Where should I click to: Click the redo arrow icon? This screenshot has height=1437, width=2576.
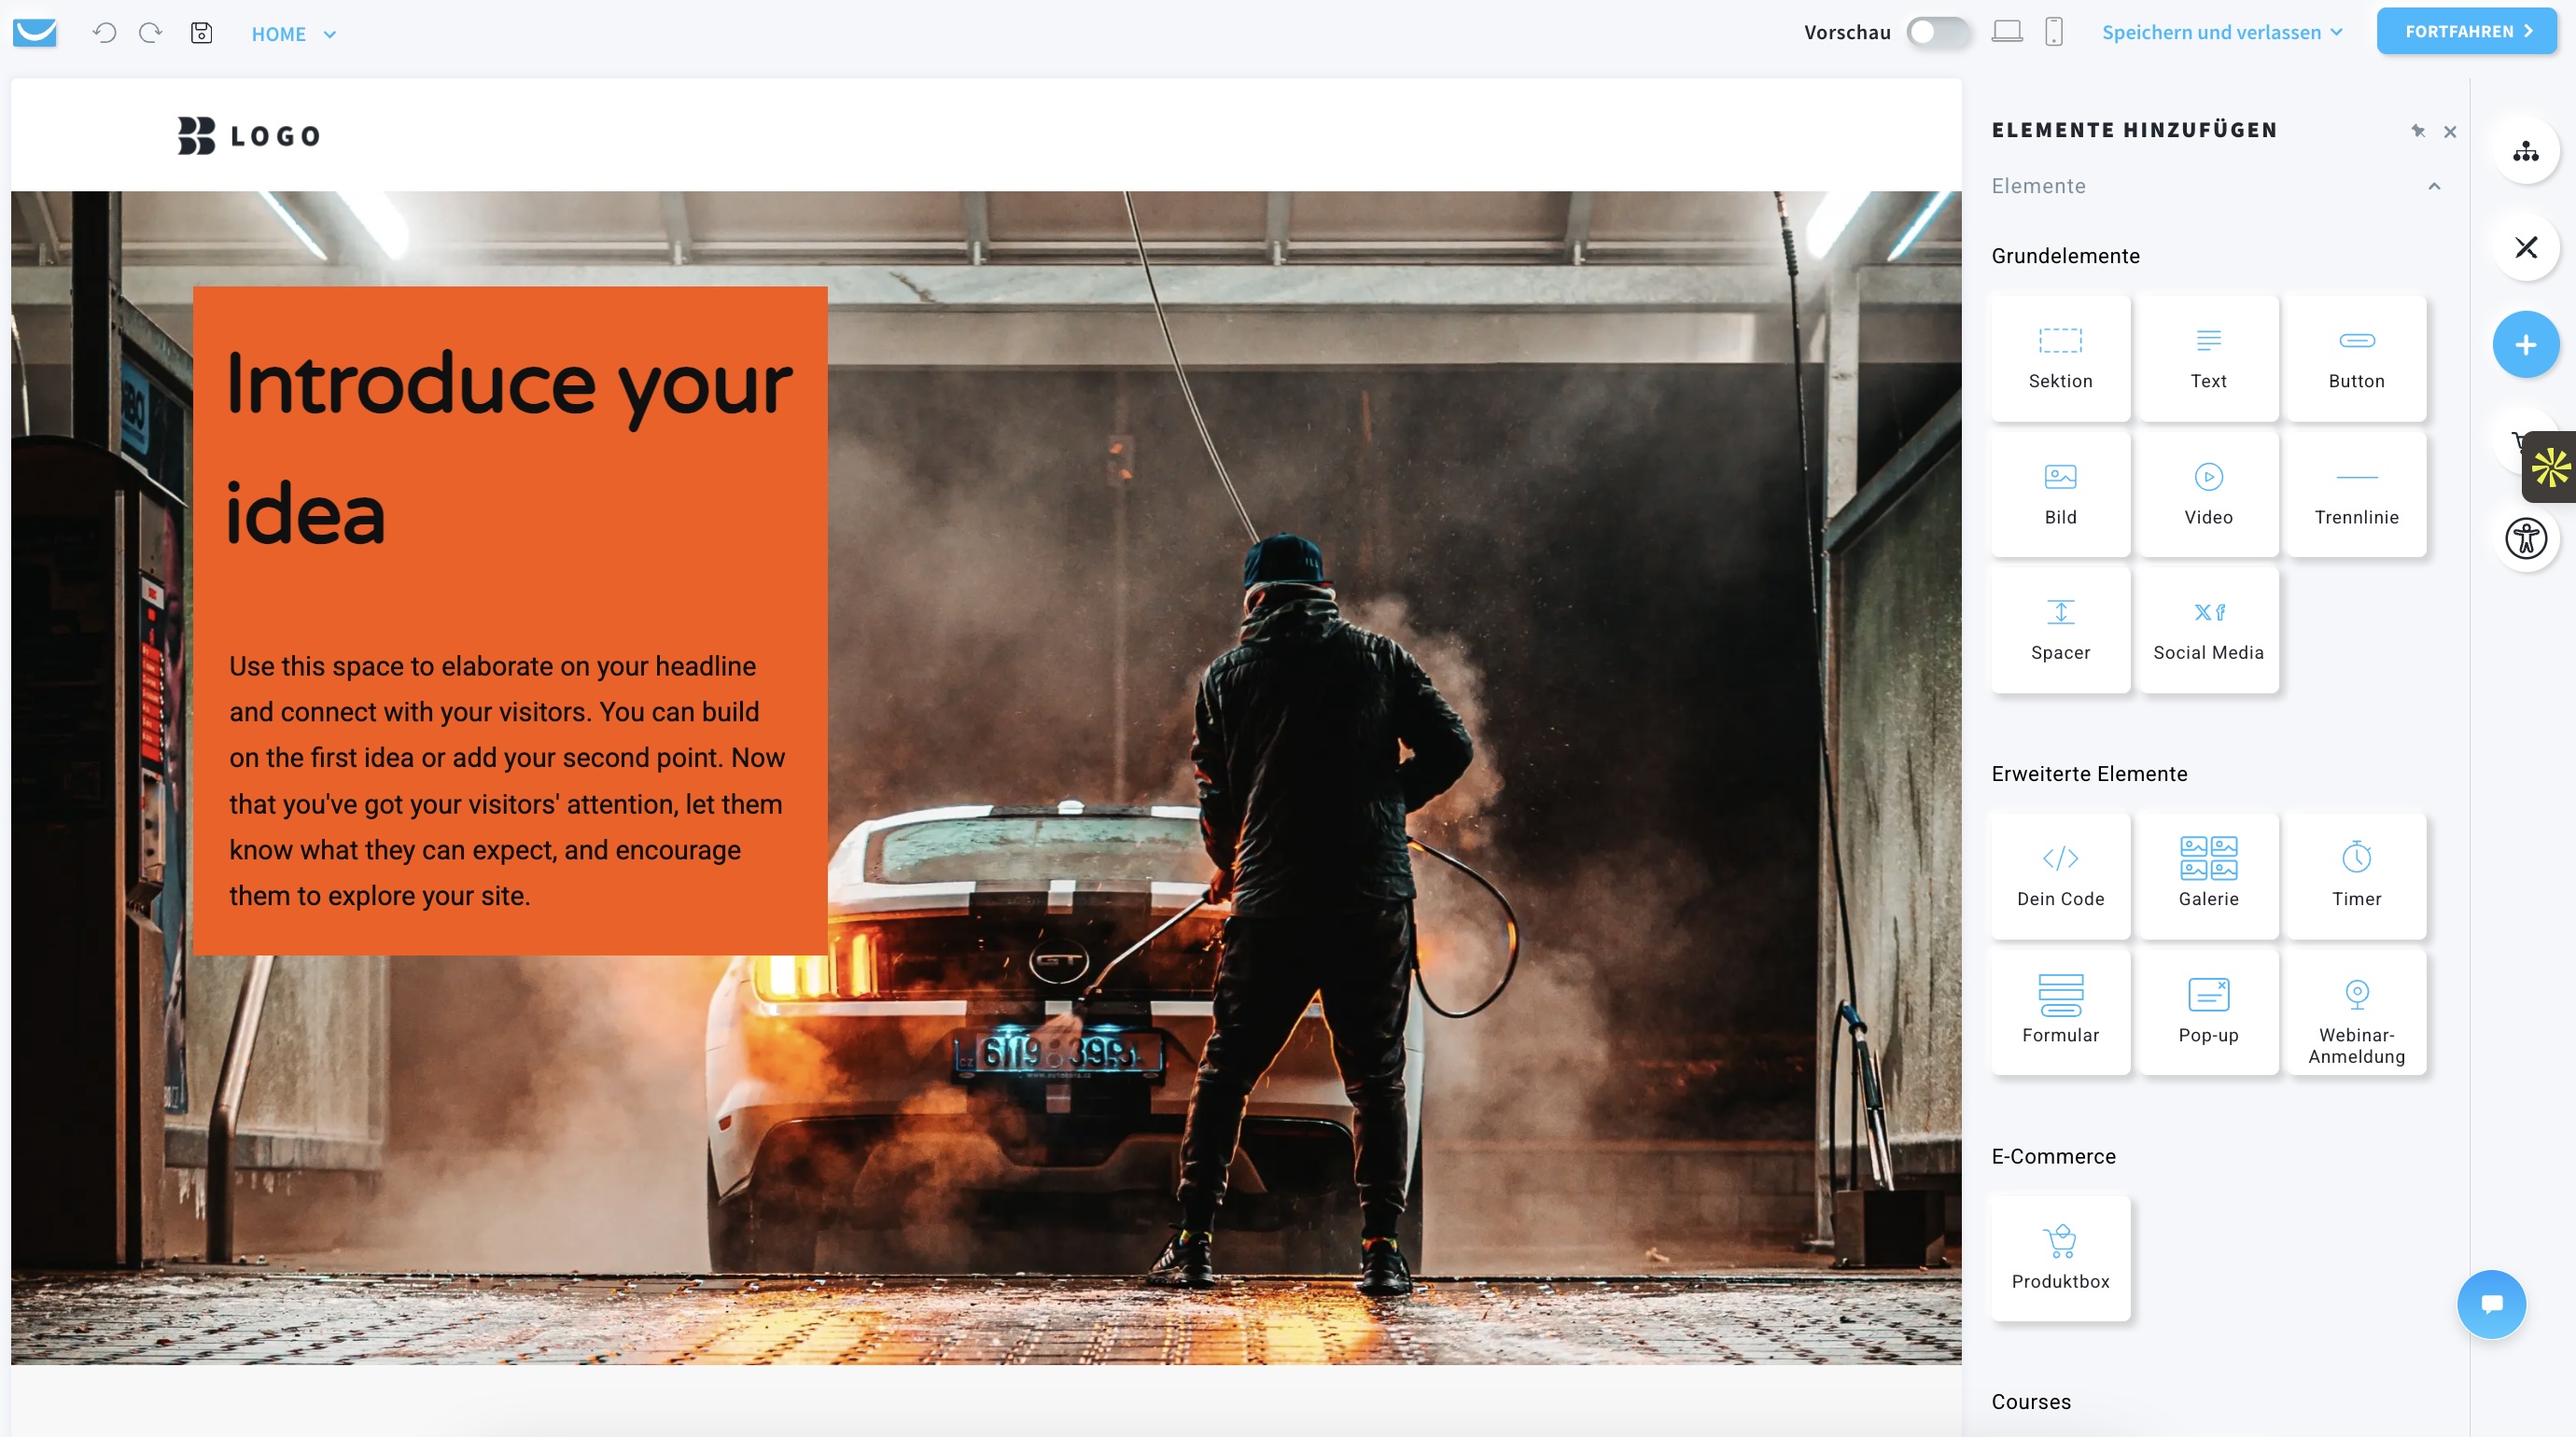[x=151, y=33]
